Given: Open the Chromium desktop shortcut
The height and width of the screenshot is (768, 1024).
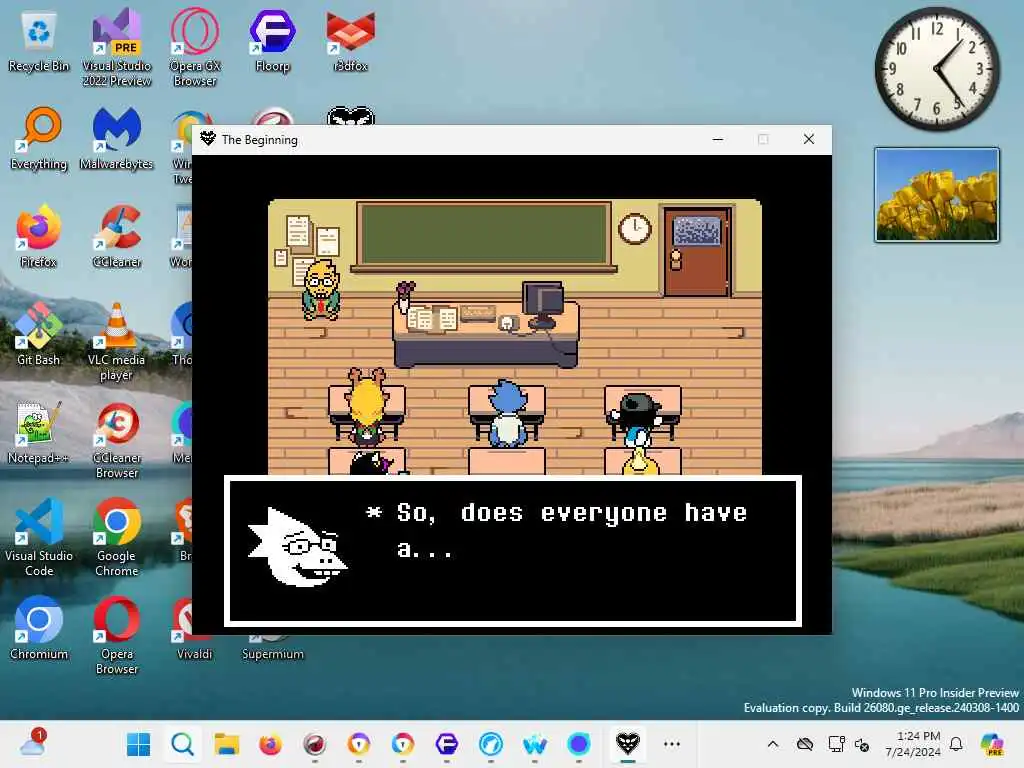Looking at the screenshot, I should pos(39,628).
